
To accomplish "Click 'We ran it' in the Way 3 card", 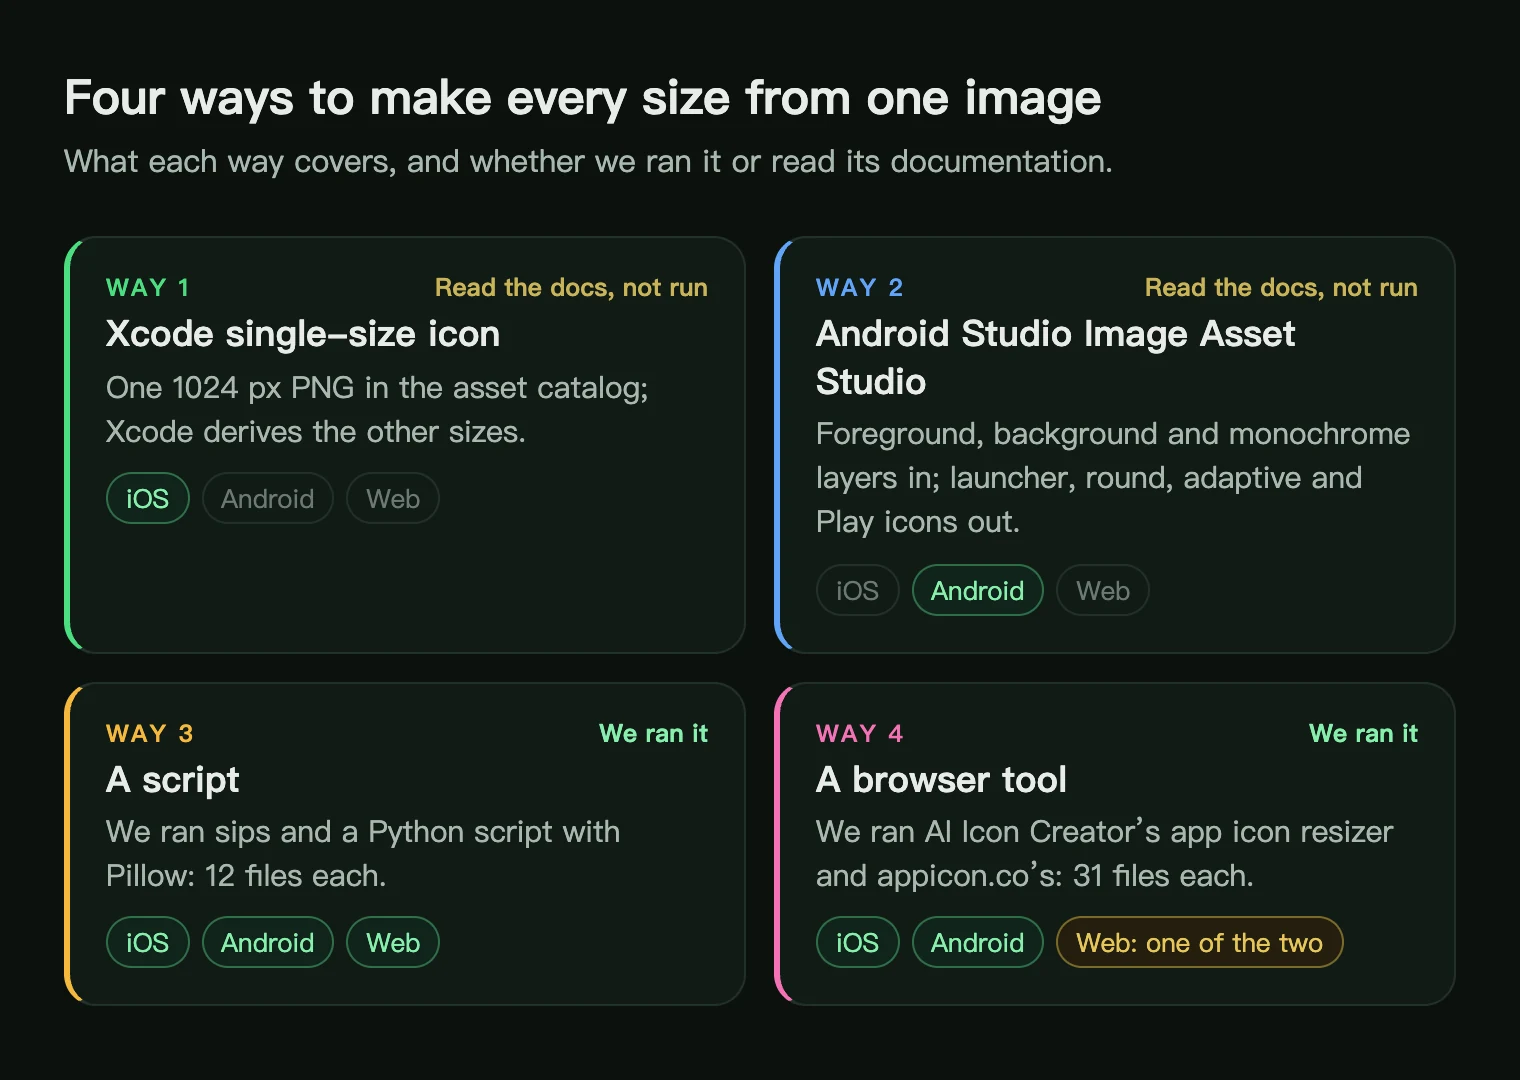I will coord(653,734).
